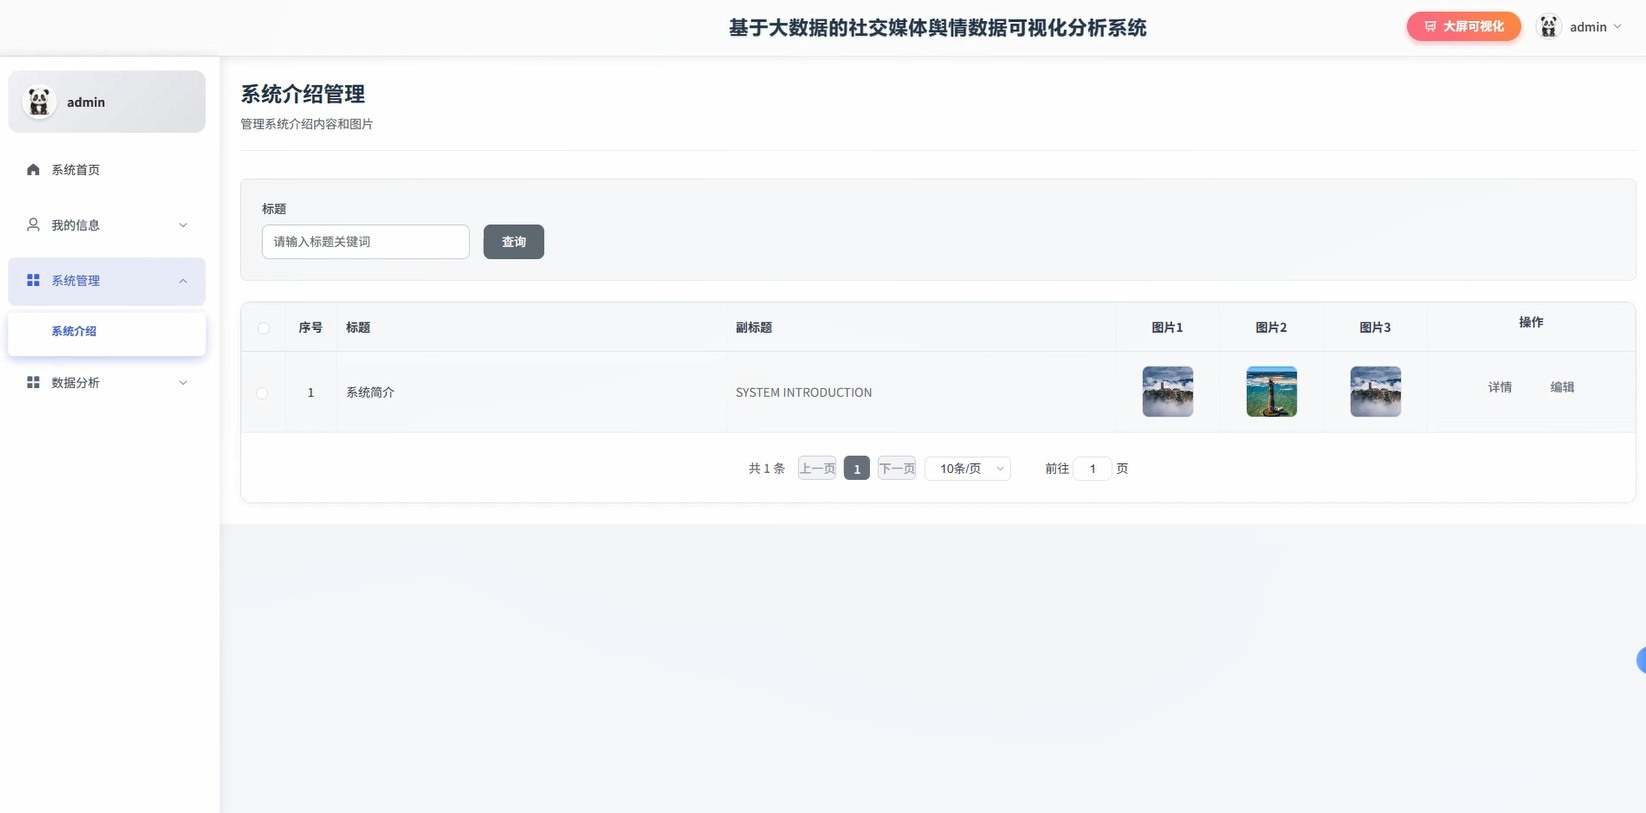Click 下一页 pagination button
This screenshot has height=813, width=1646.
(897, 469)
